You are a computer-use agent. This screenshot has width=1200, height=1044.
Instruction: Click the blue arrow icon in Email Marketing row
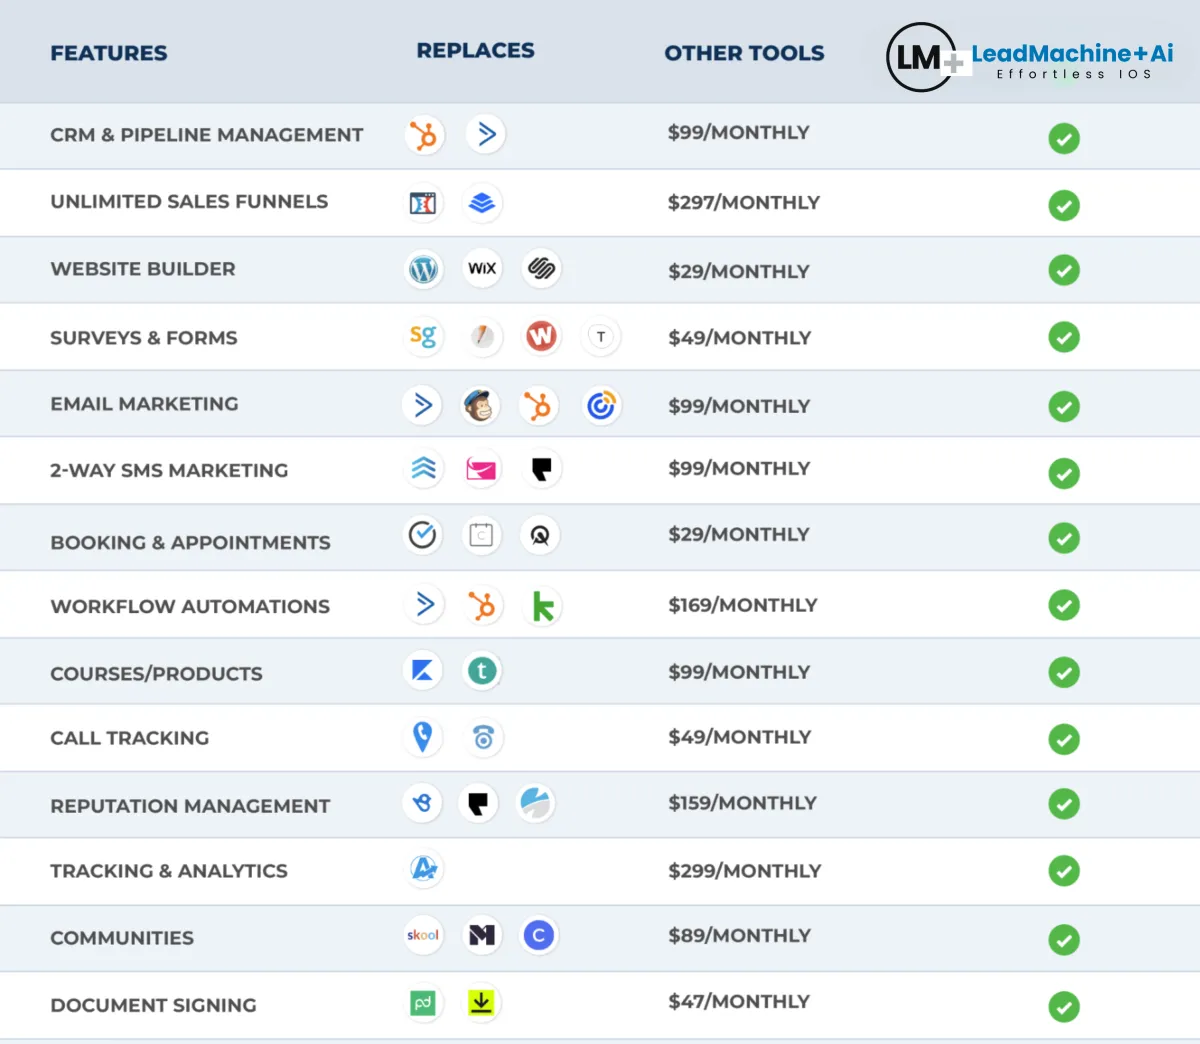coord(423,405)
